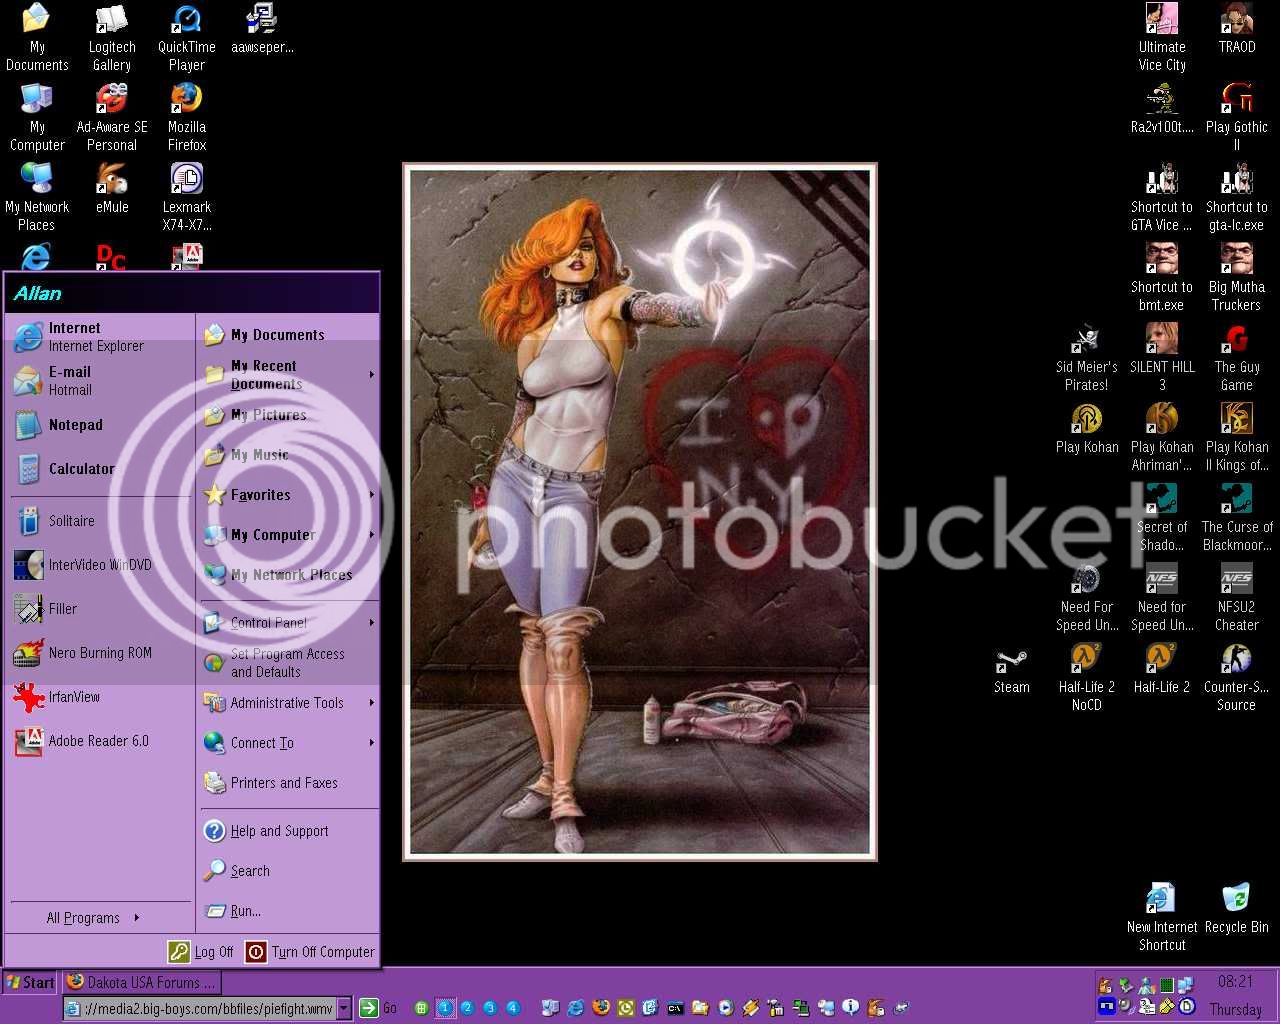Select The Guy Game desktop icon
The image size is (1280, 1024).
(1237, 358)
